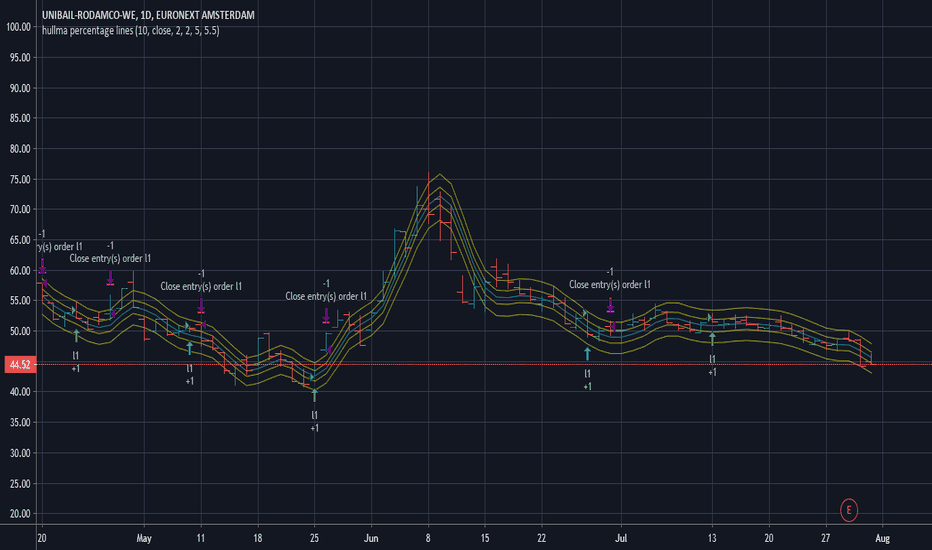
Task: Click the purple arrow before May label
Action: pos(111,278)
